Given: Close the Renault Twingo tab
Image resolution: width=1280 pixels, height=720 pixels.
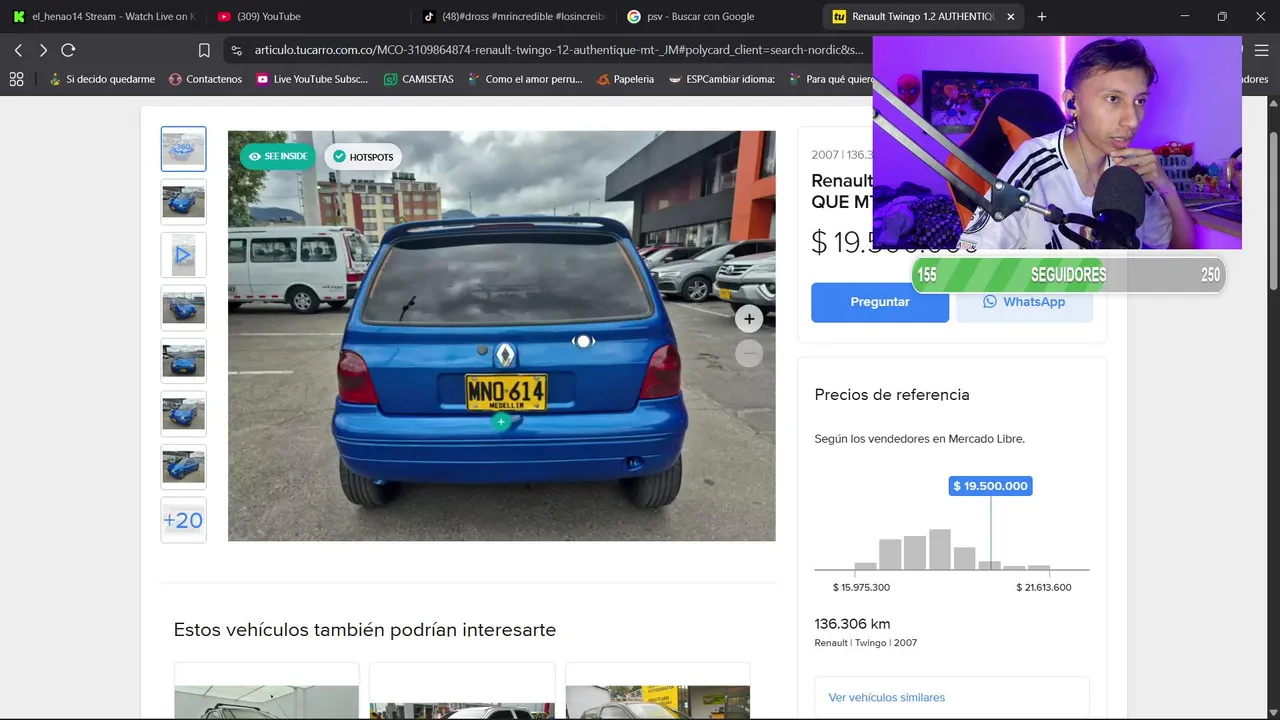Looking at the screenshot, I should (x=1011, y=16).
